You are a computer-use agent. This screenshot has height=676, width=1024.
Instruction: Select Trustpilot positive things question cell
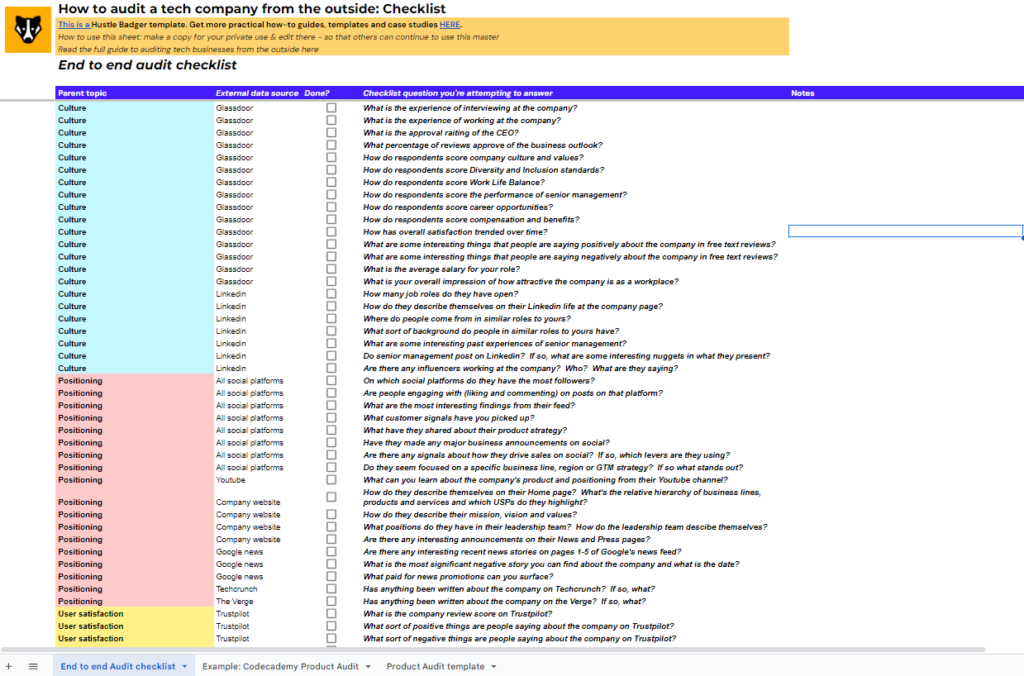click(x=519, y=626)
